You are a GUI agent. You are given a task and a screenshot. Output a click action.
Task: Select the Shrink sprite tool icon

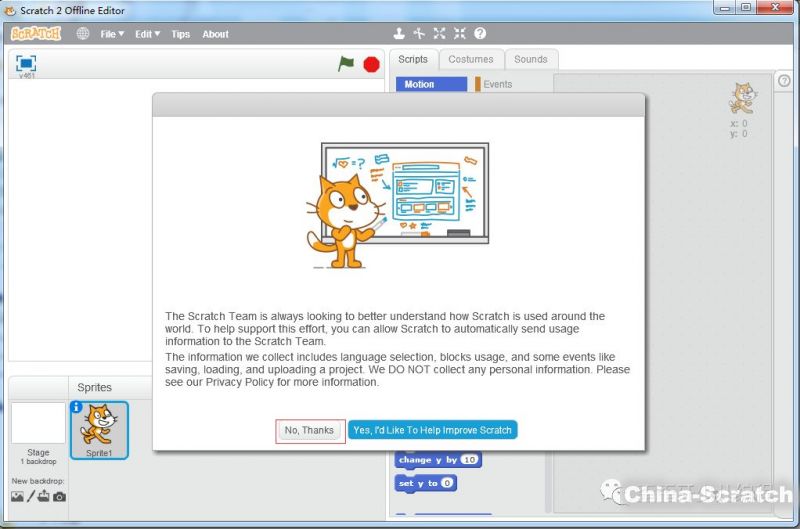pyautogui.click(x=460, y=34)
